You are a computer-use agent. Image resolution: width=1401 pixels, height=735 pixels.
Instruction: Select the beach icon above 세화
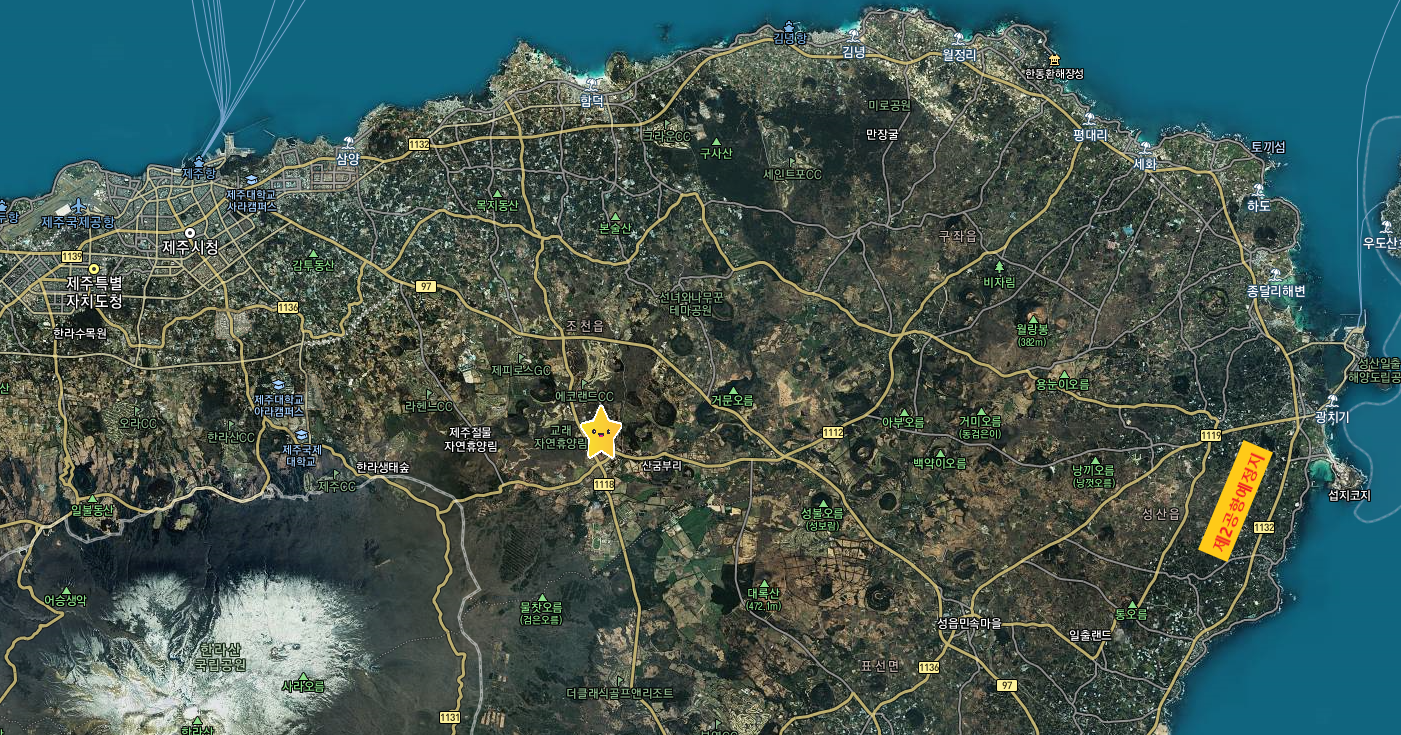1145,149
